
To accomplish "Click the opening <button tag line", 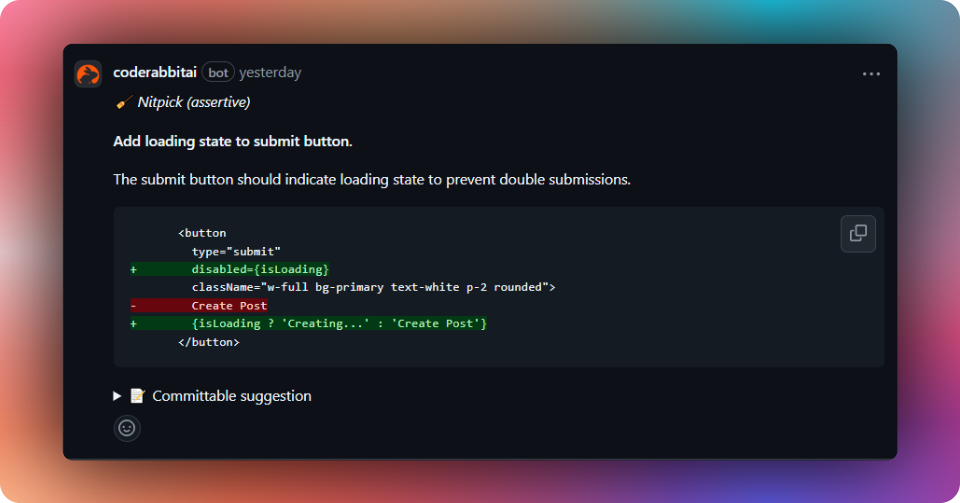I will point(202,233).
